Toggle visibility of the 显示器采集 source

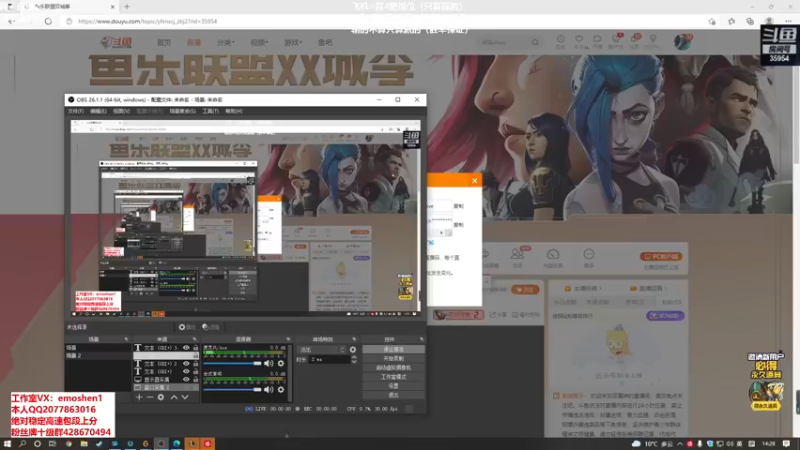(x=186, y=380)
